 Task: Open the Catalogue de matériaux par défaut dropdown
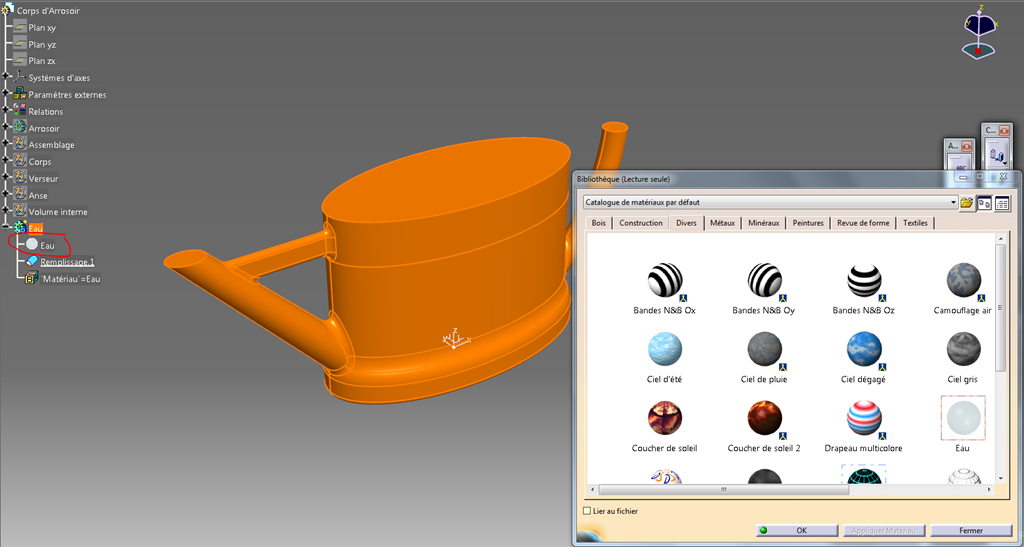coord(954,203)
